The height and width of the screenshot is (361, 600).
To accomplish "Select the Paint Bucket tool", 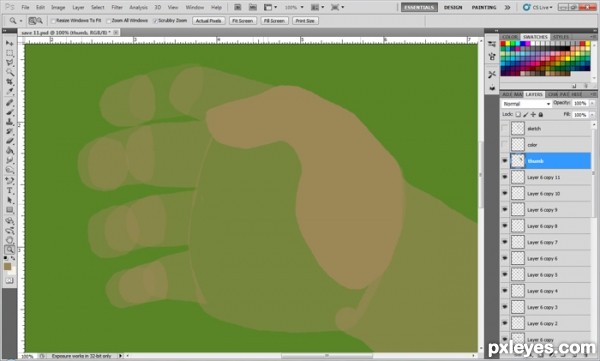I will pos(10,150).
